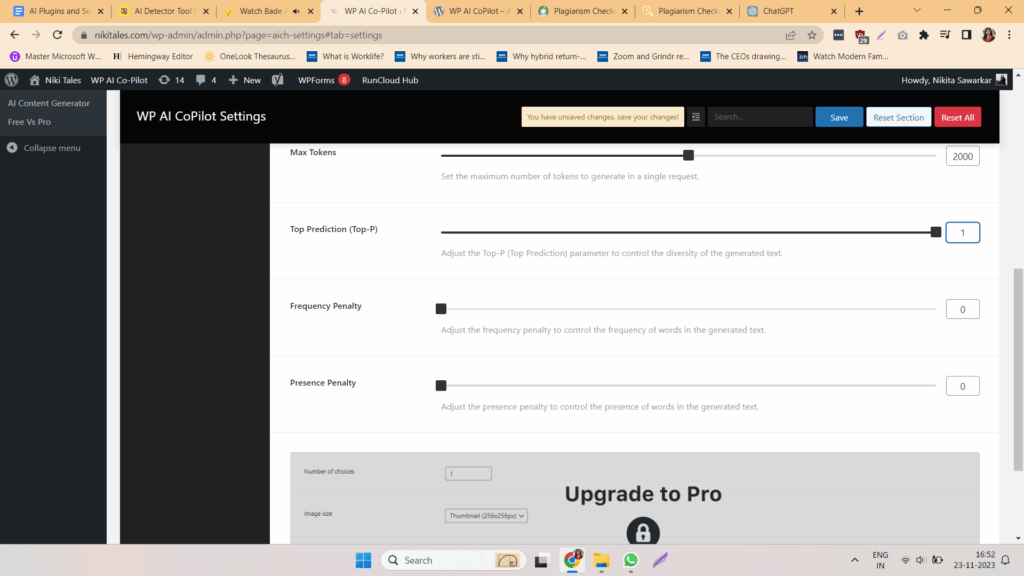Toggle the Chrome side panel icon
The height and width of the screenshot is (576, 1024).
967,35
